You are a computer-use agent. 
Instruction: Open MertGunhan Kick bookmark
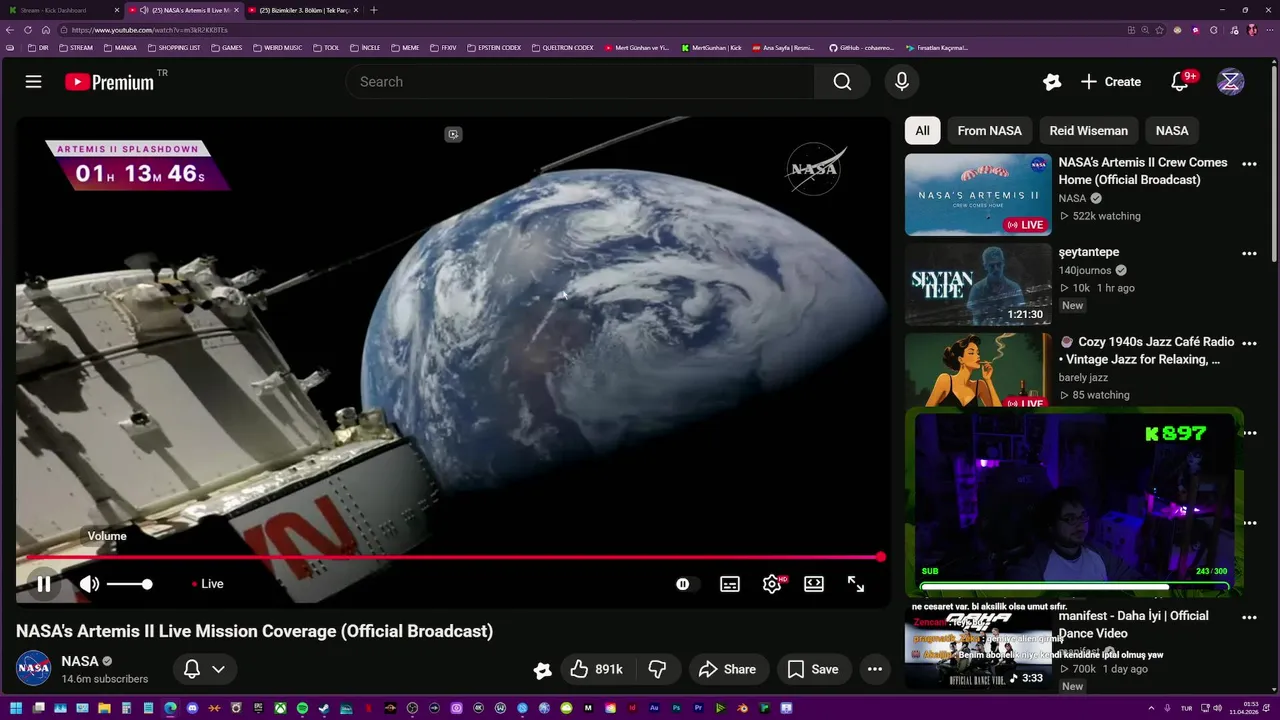click(712, 48)
